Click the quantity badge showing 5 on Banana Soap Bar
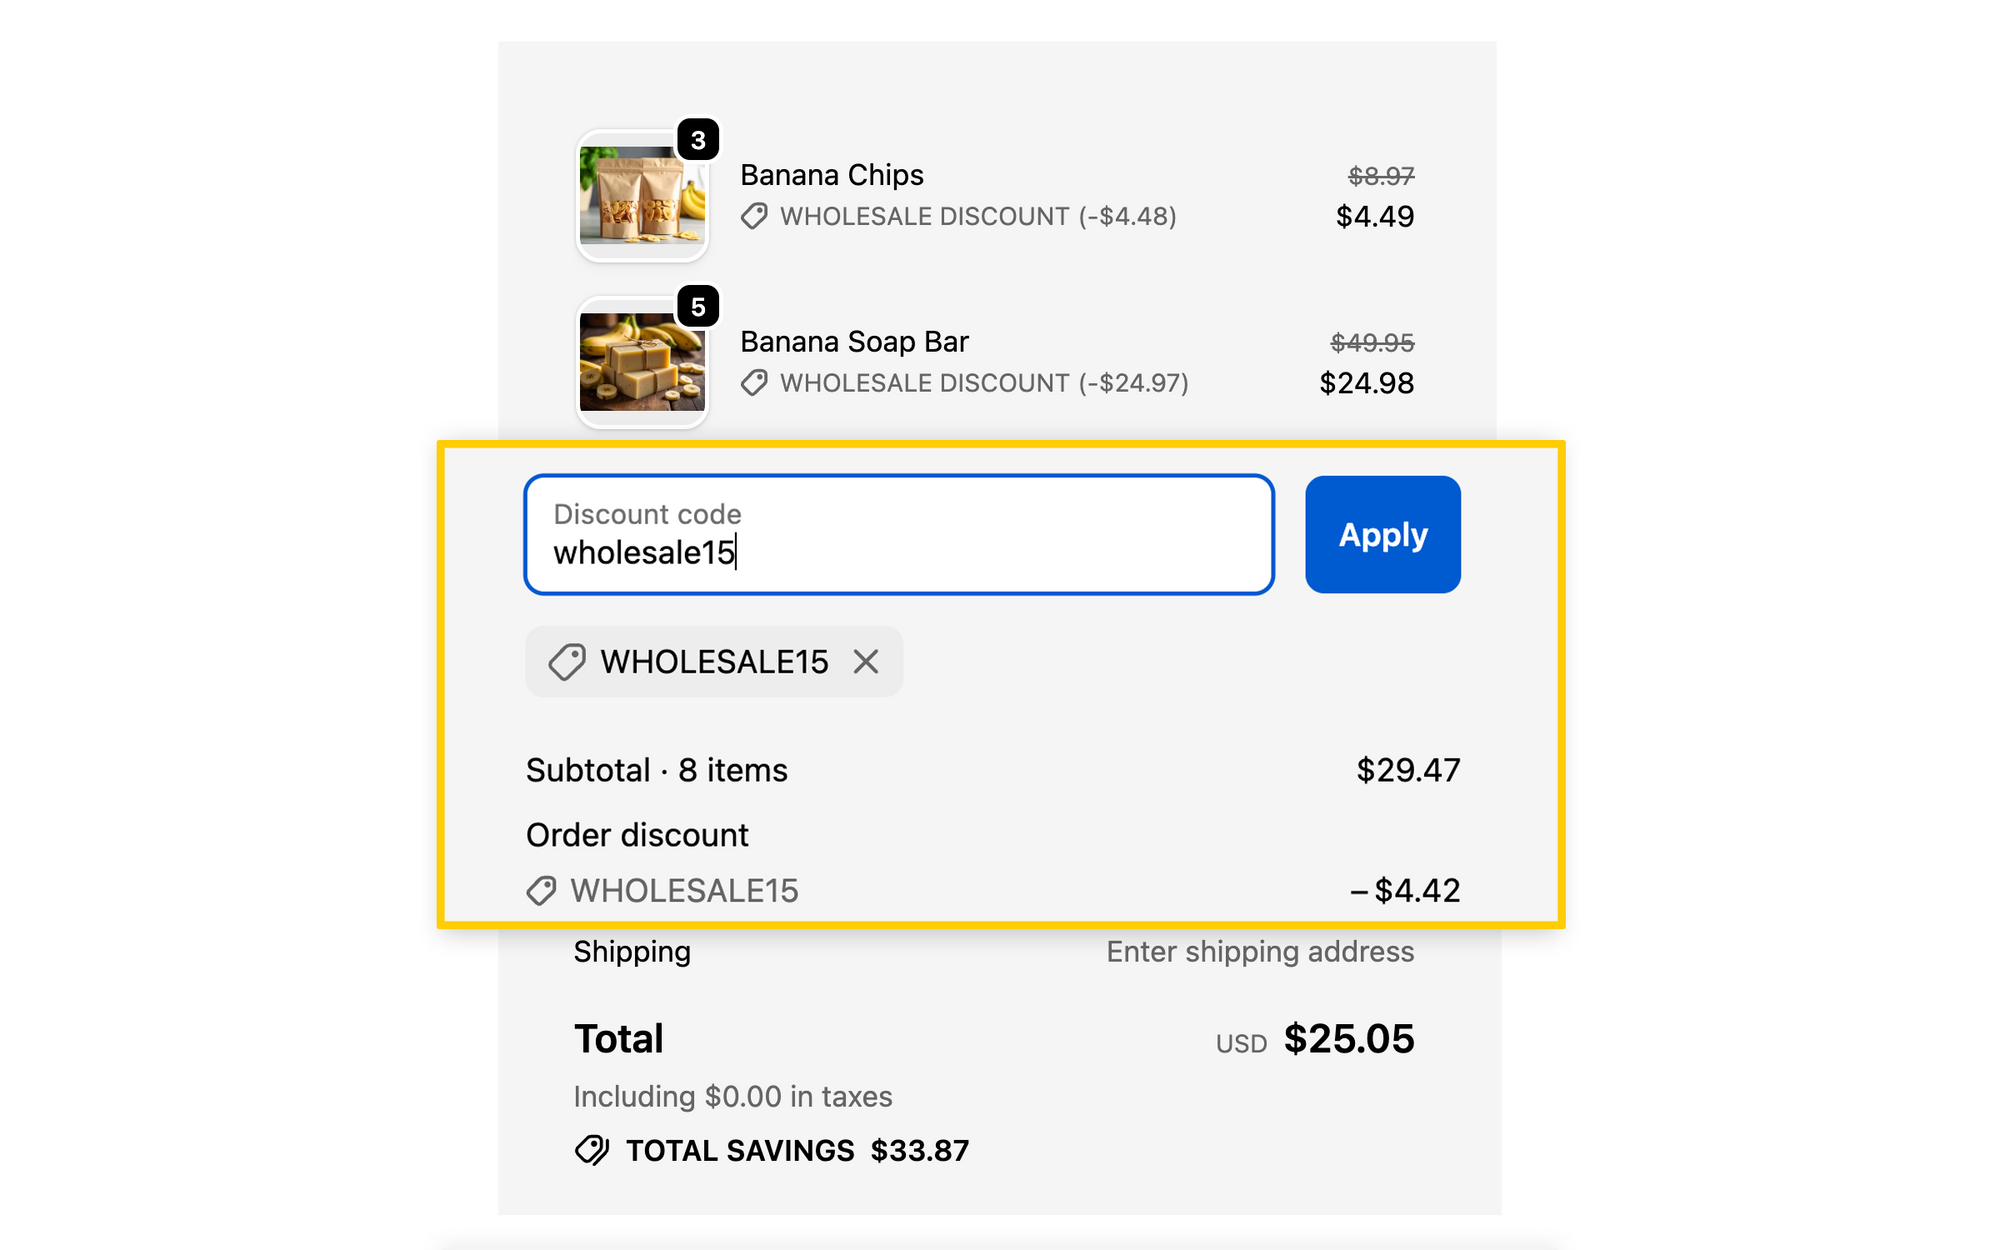2000x1250 pixels. (x=698, y=307)
